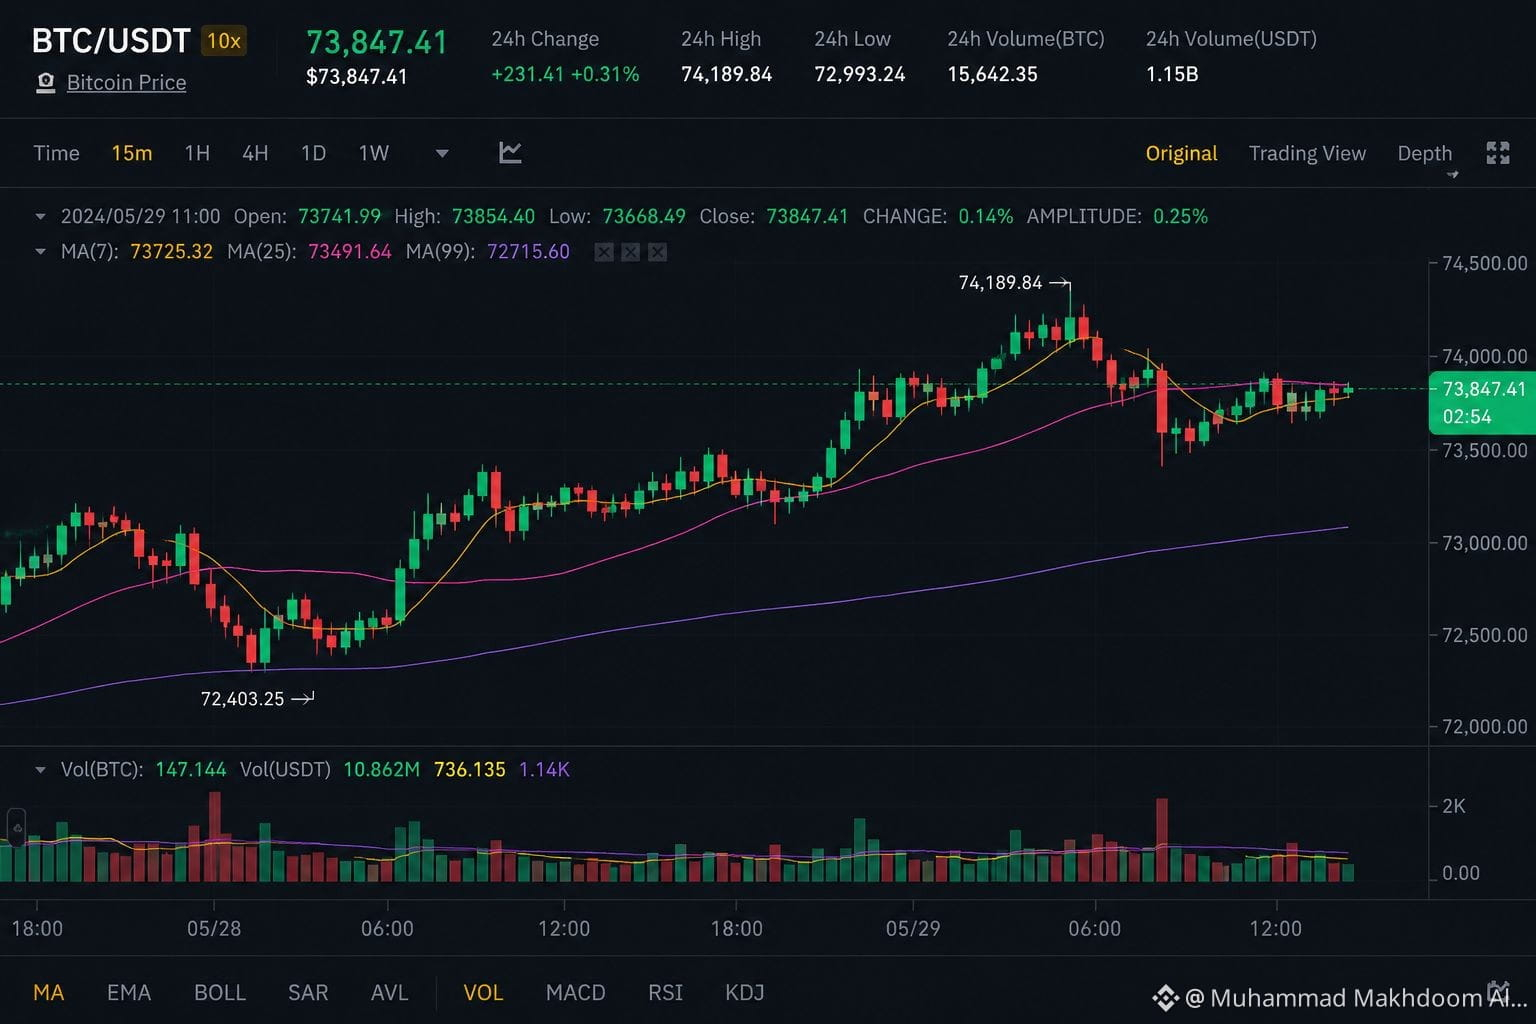Image resolution: width=1536 pixels, height=1024 pixels.
Task: Toggle the VOL sub-indicator
Action: (x=483, y=992)
